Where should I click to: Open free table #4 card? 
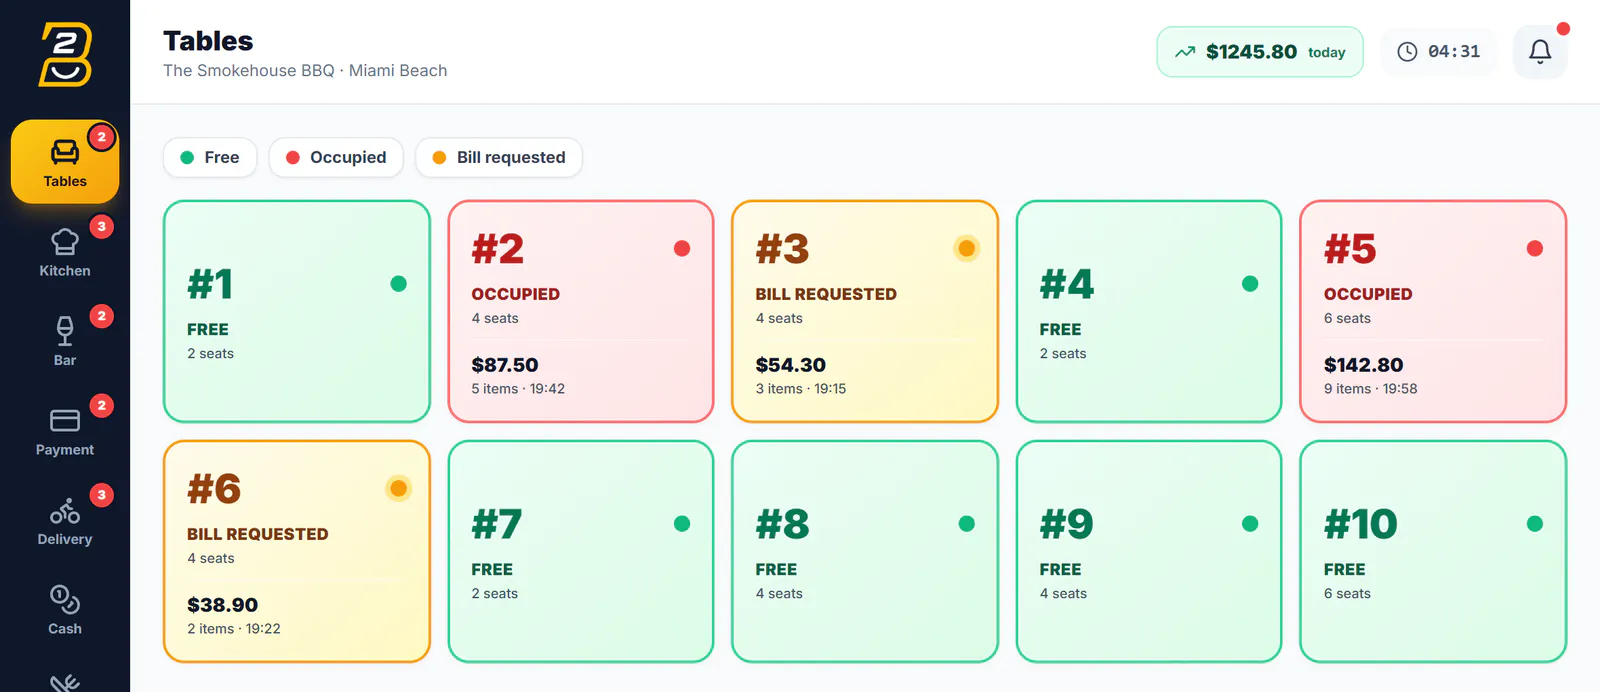[1149, 311]
